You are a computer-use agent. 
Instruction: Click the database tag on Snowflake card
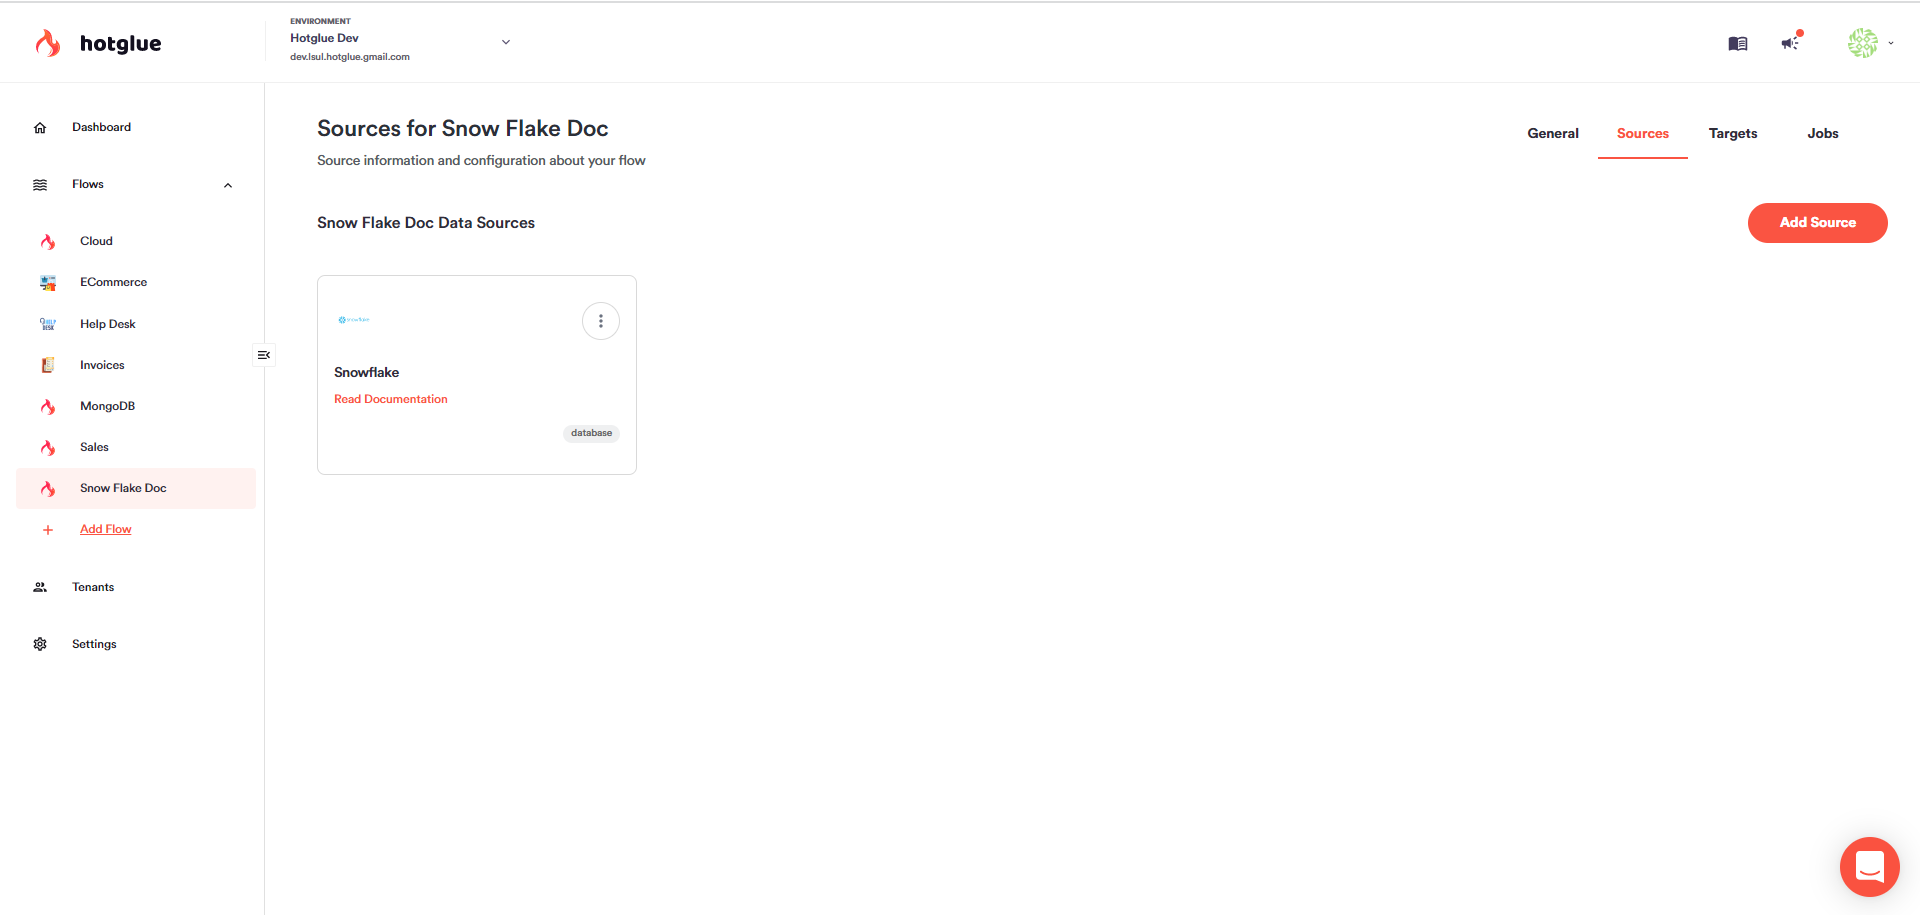click(x=592, y=433)
